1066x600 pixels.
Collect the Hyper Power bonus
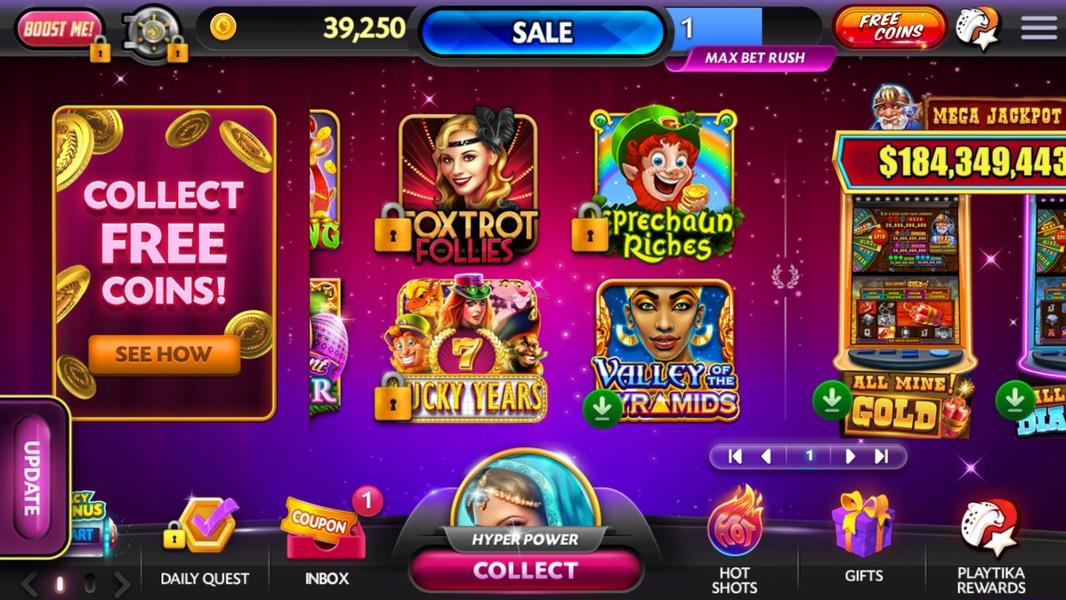(x=526, y=570)
